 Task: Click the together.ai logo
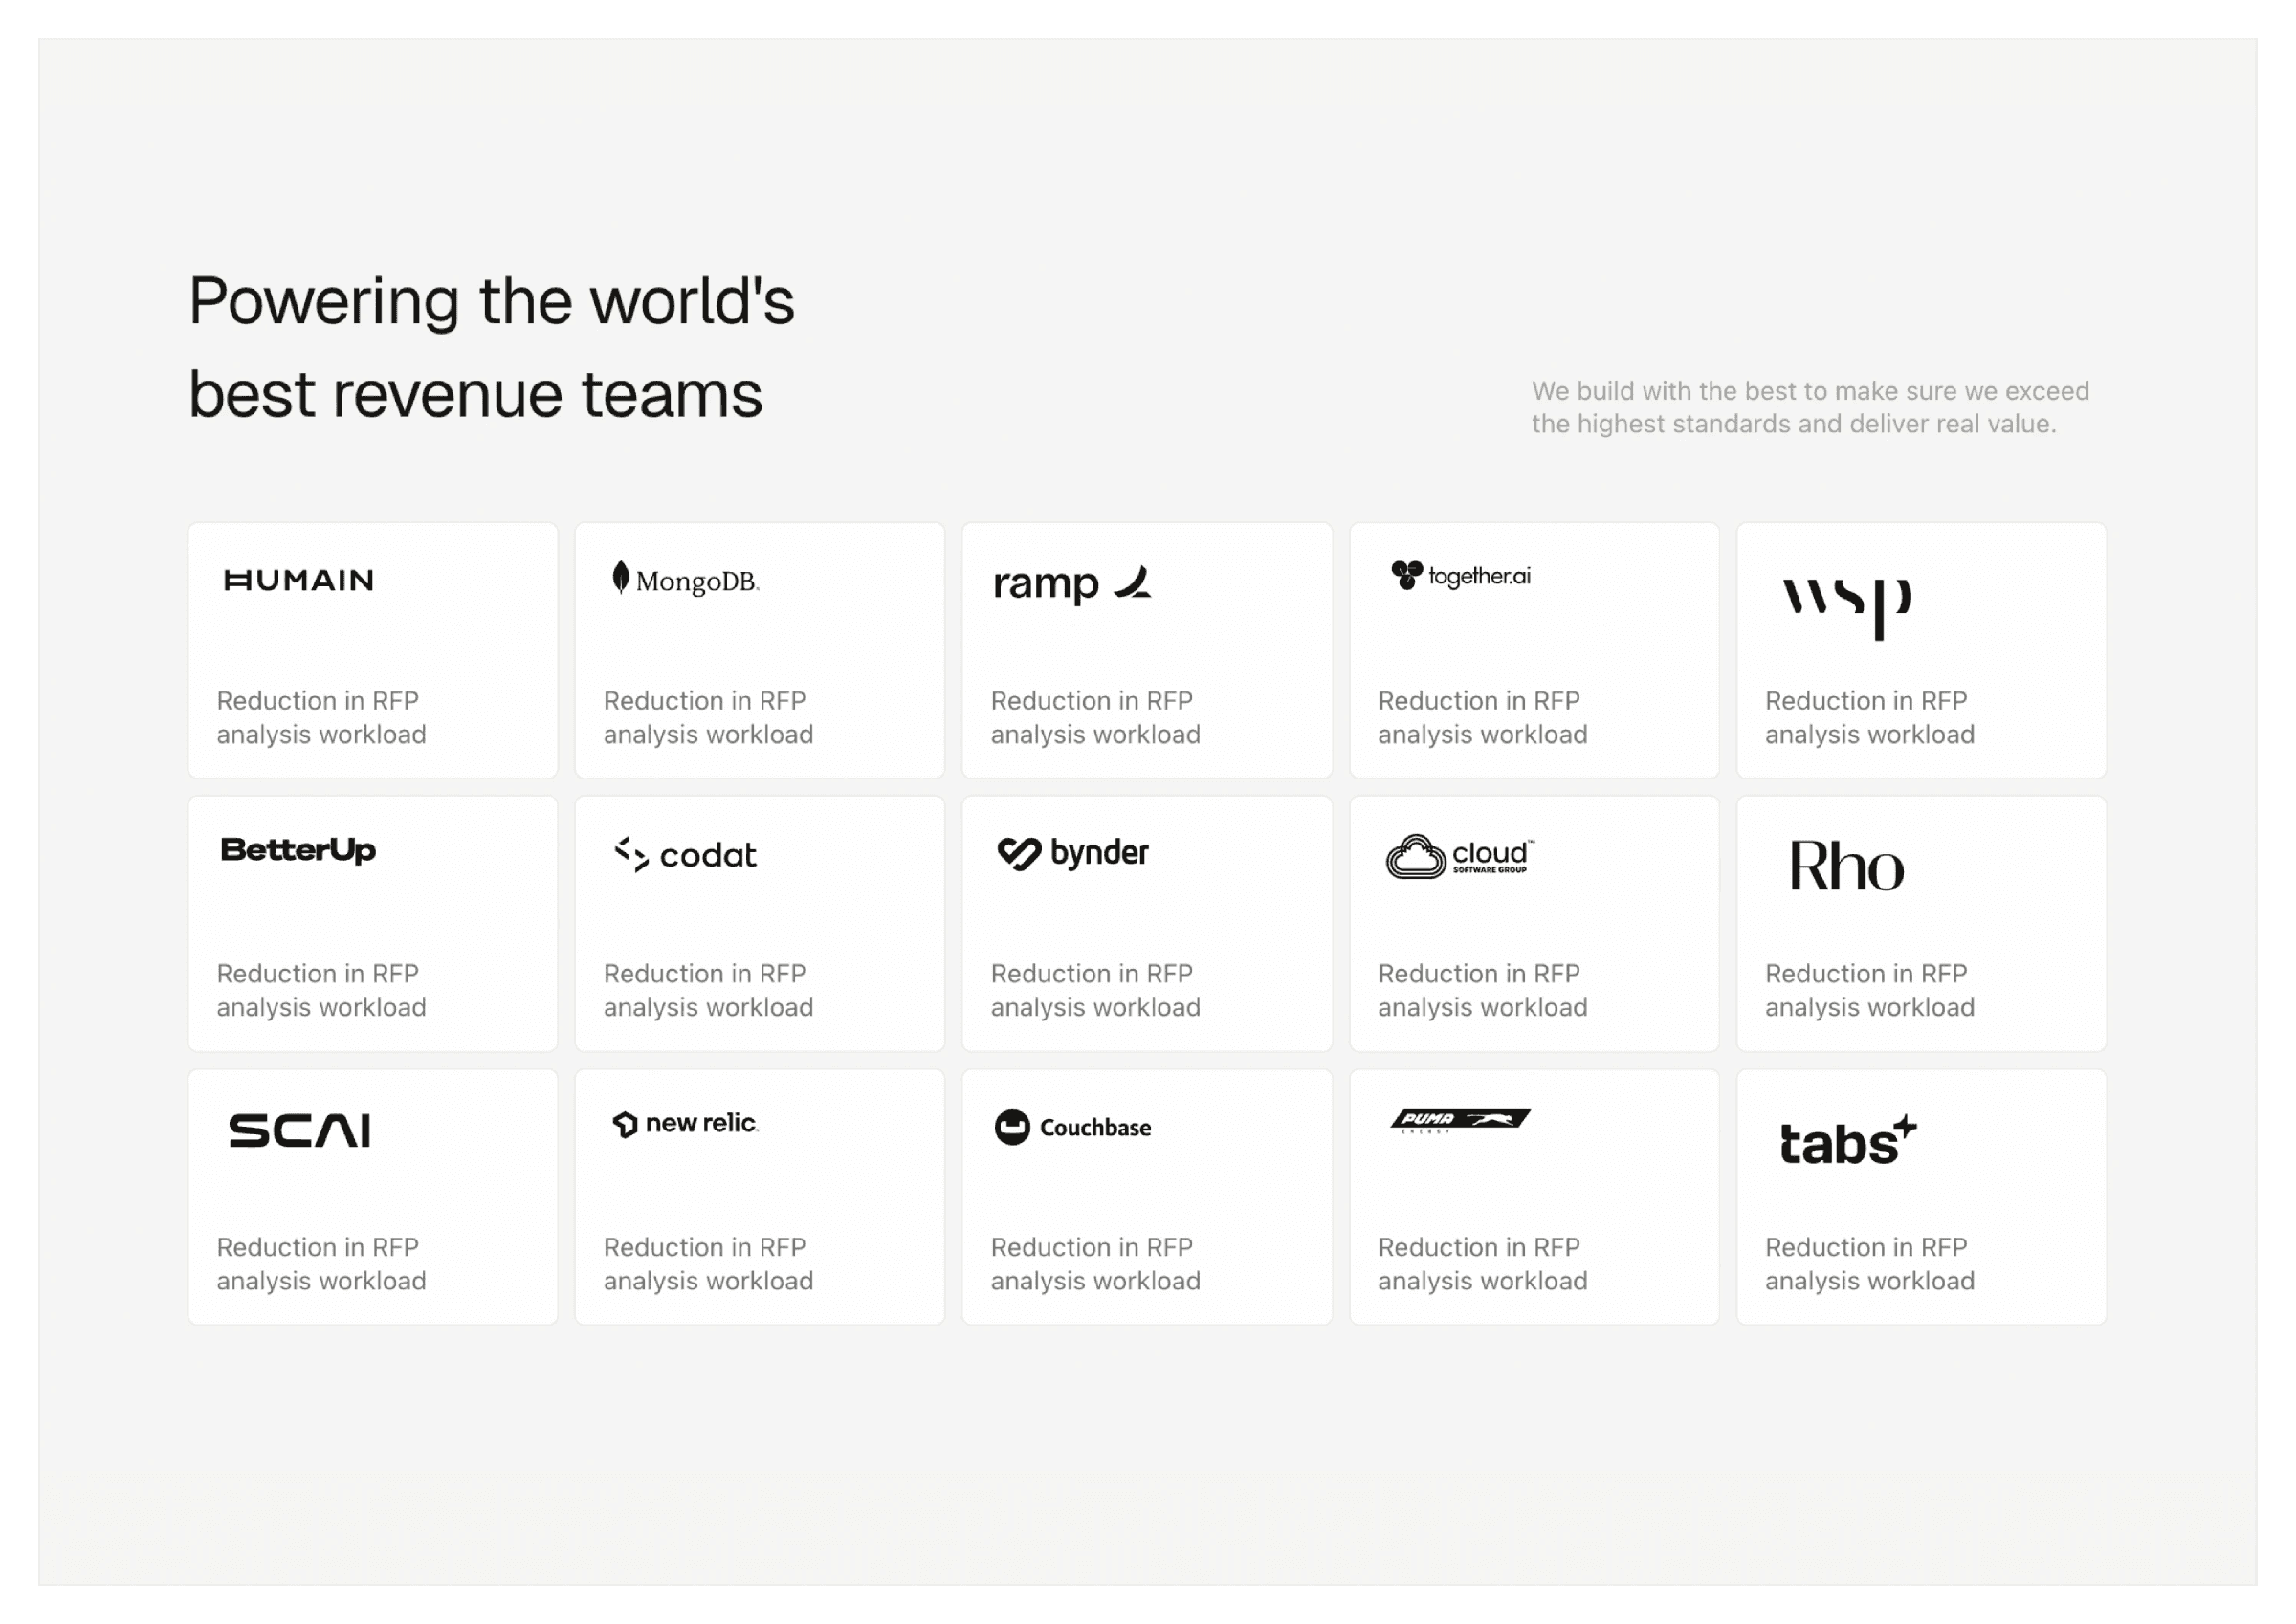tap(1460, 576)
